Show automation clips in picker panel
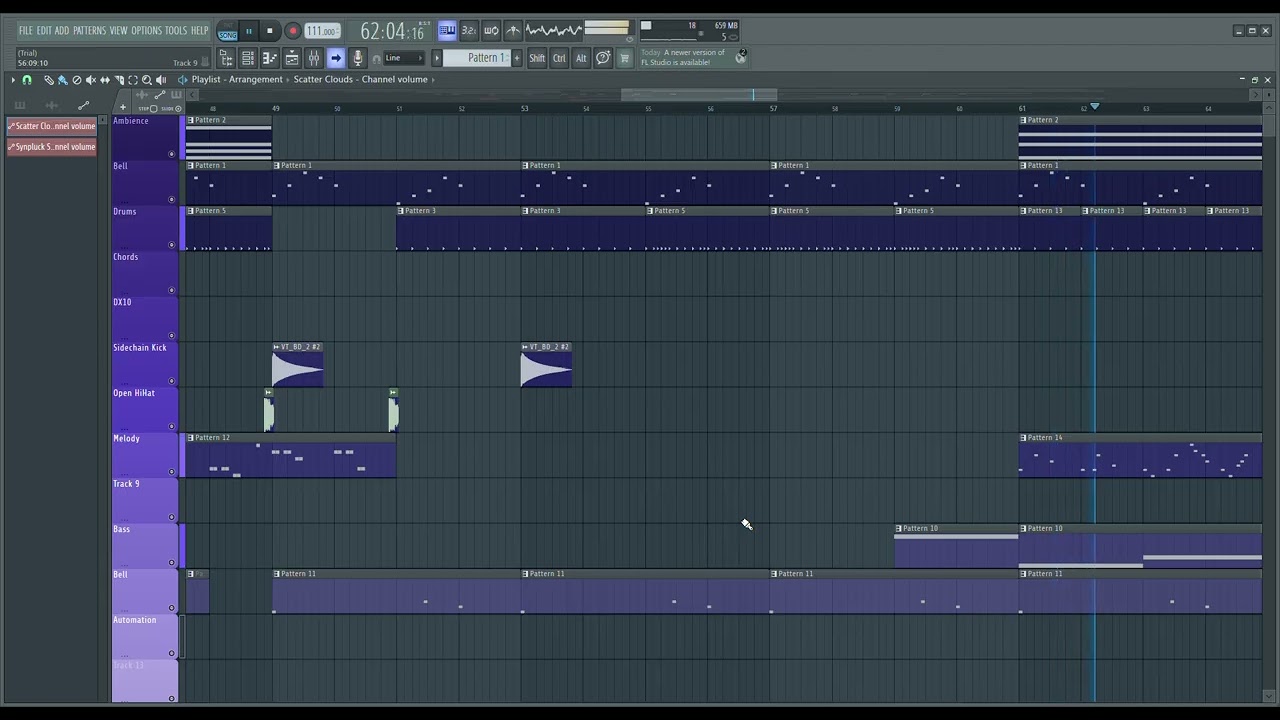 click(83, 105)
